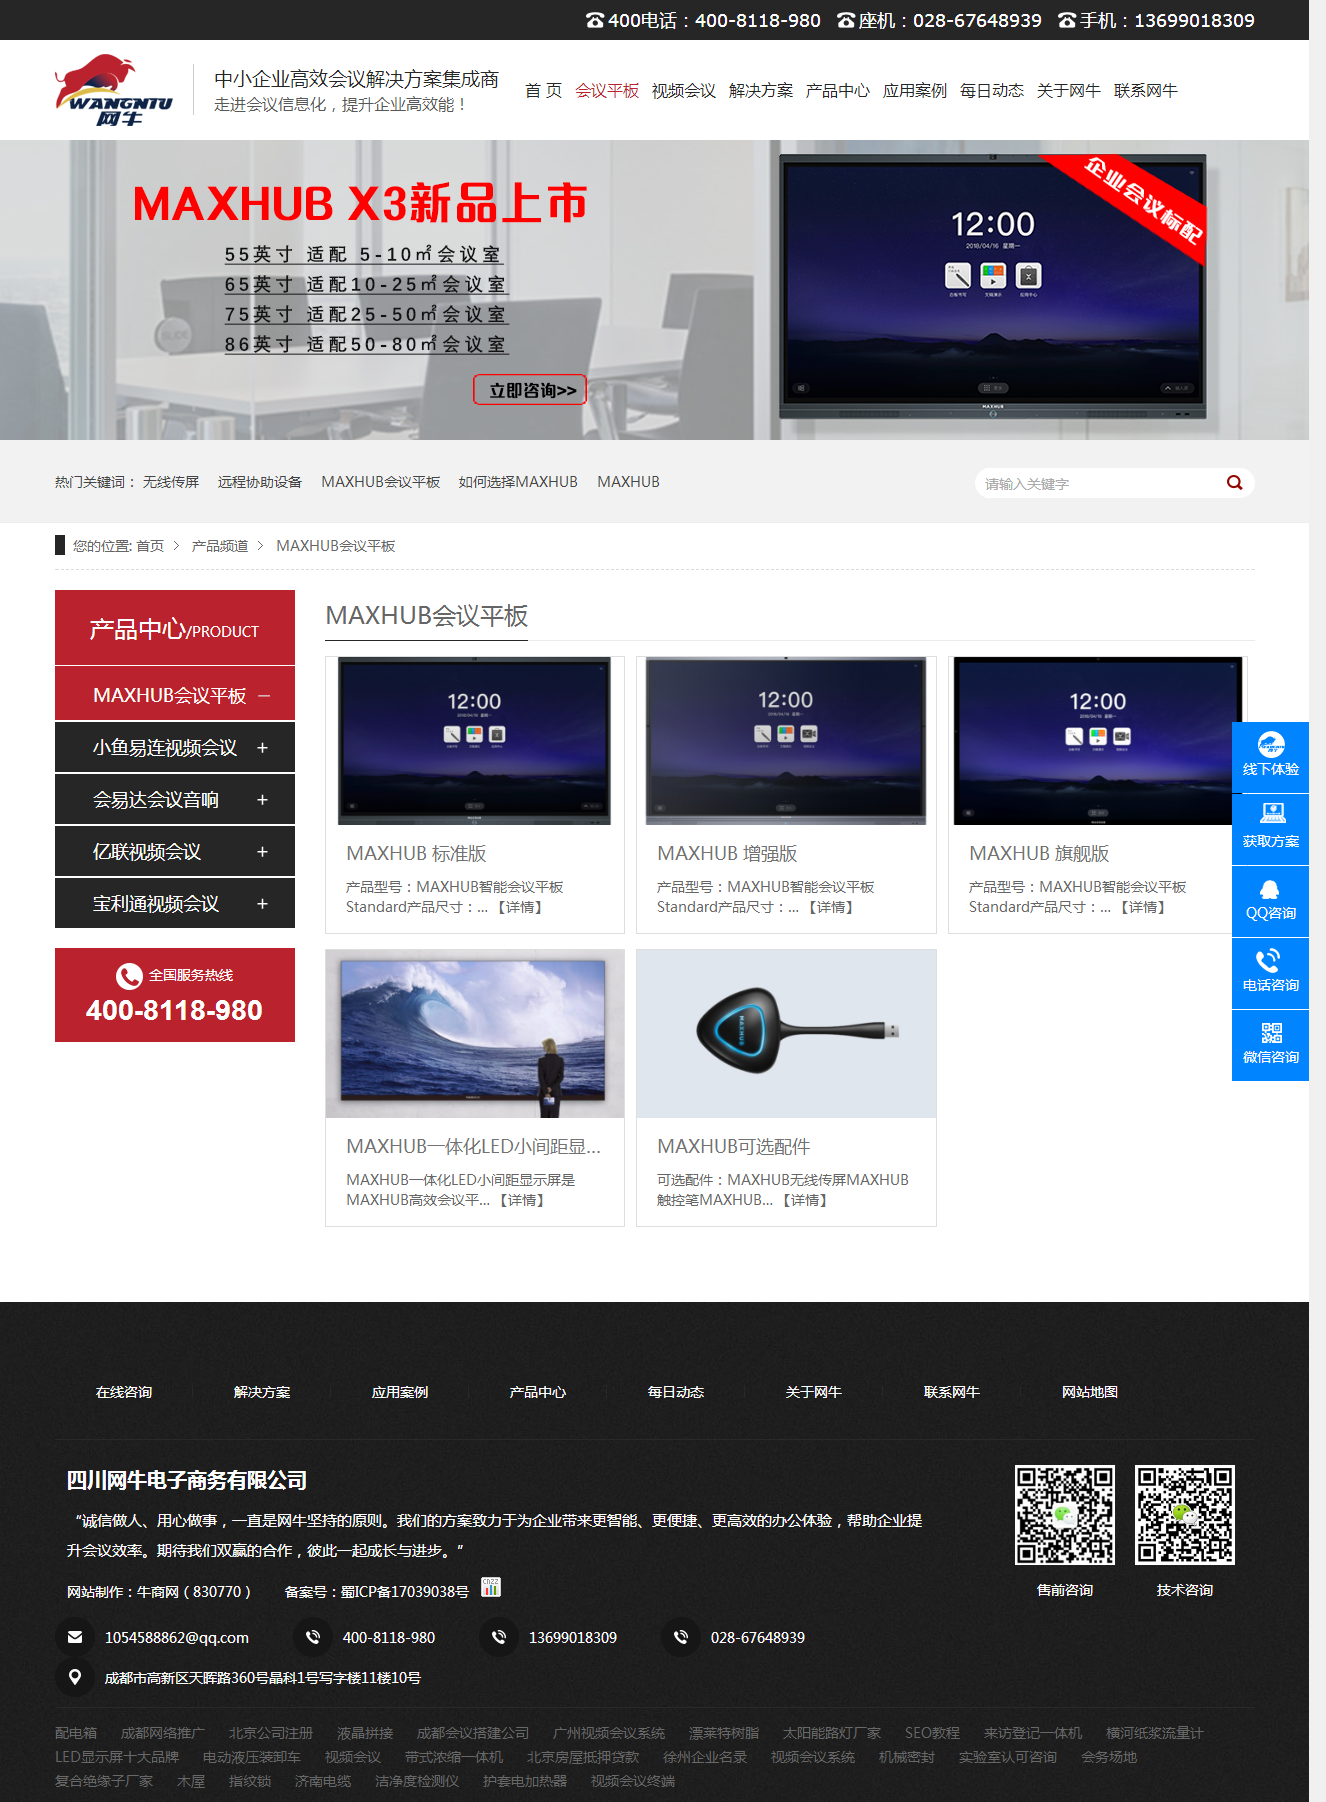Click the 技术咨询 QR code
1326x1802 pixels.
pyautogui.click(x=1185, y=1515)
